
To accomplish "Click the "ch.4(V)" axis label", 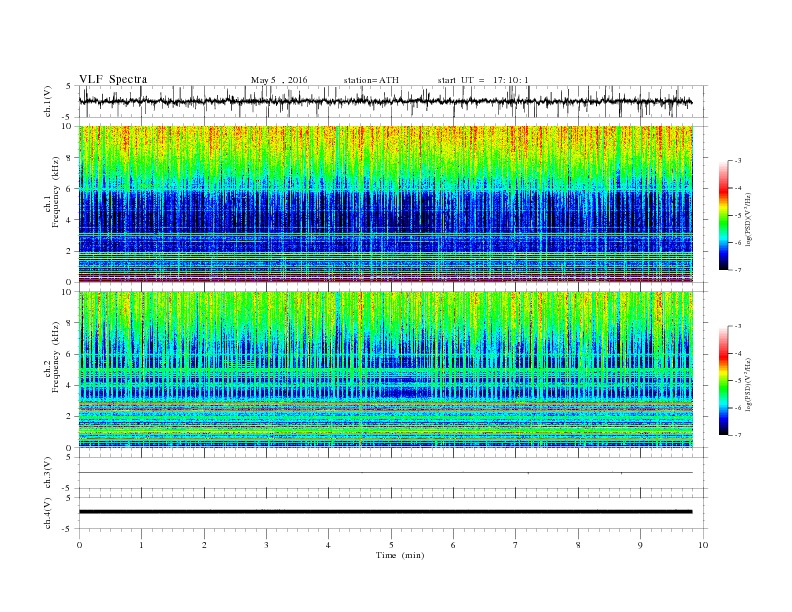I will click(x=47, y=513).
